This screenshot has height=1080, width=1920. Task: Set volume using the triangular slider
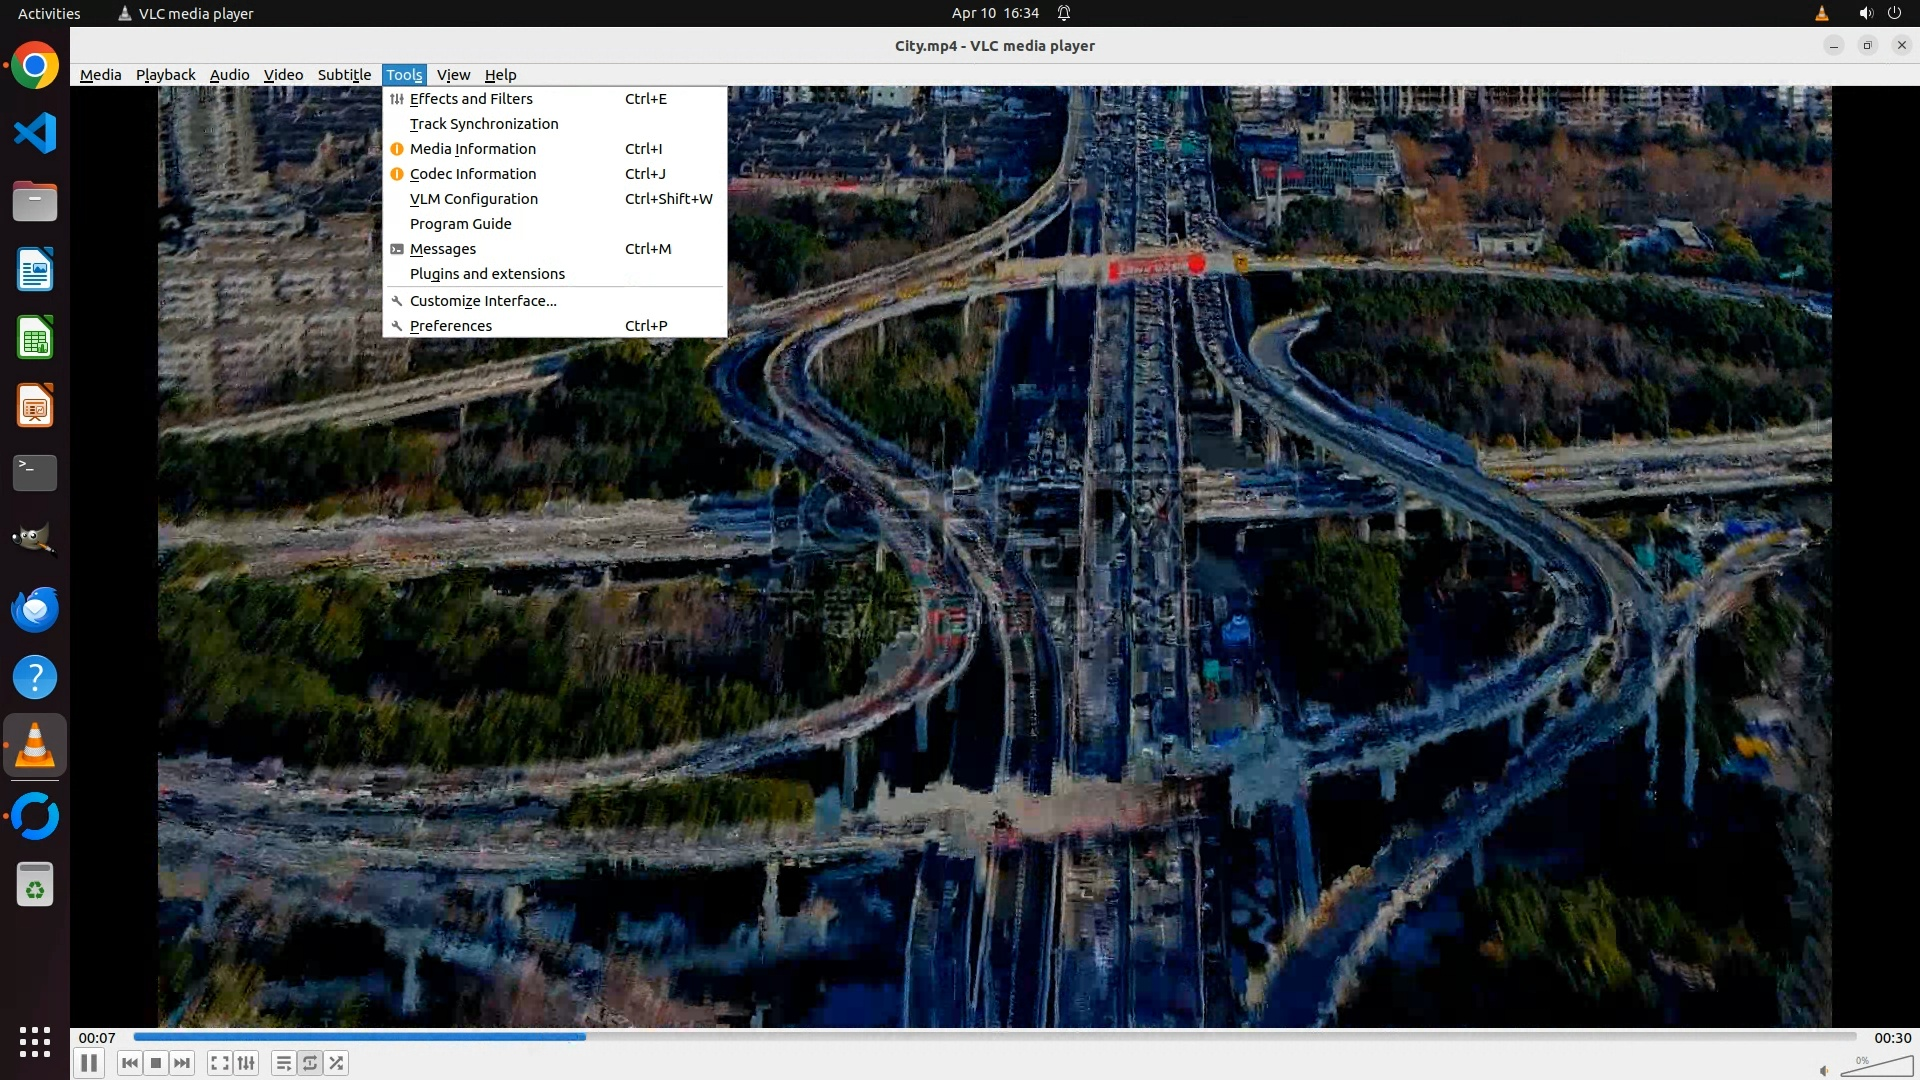pos(1880,1068)
